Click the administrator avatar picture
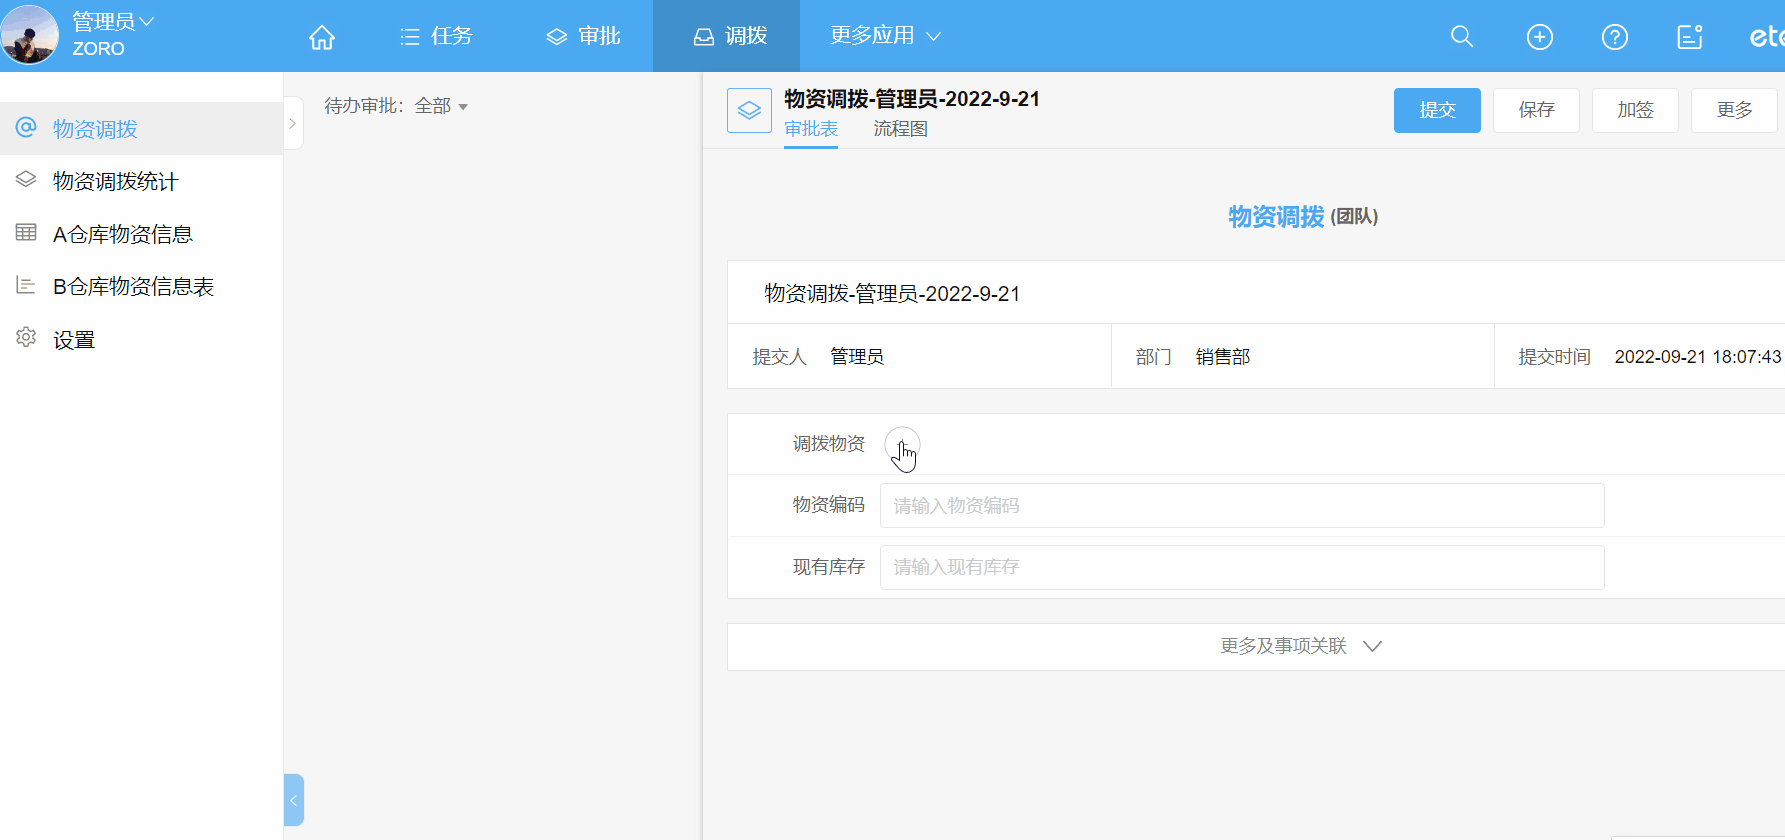Viewport: 1785px width, 840px height. coord(30,35)
